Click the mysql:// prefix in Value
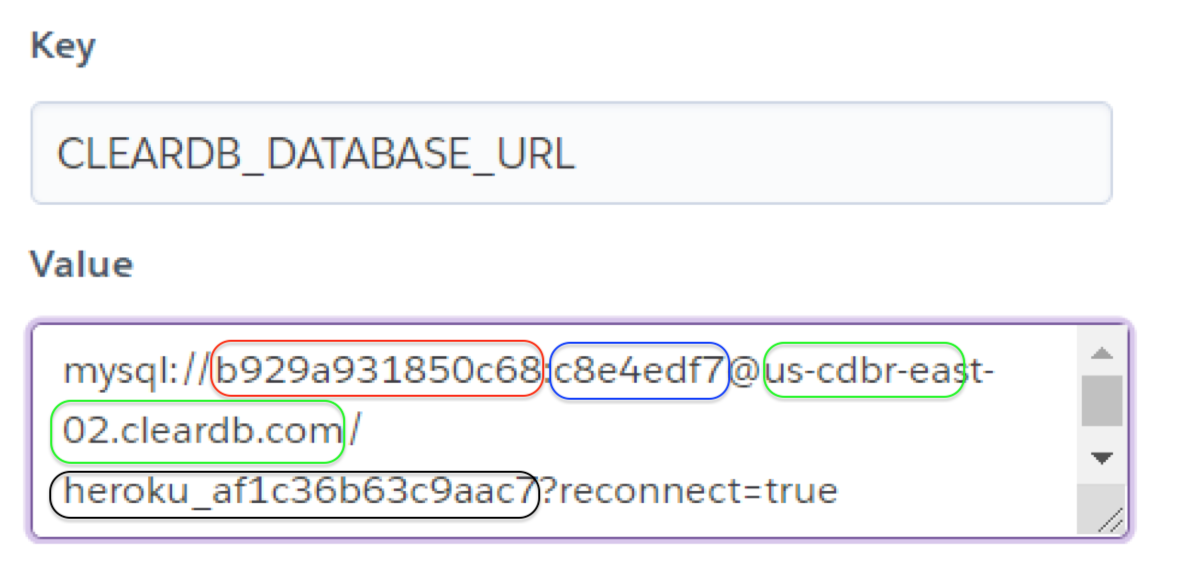The width and height of the screenshot is (1188, 580). click(138, 372)
